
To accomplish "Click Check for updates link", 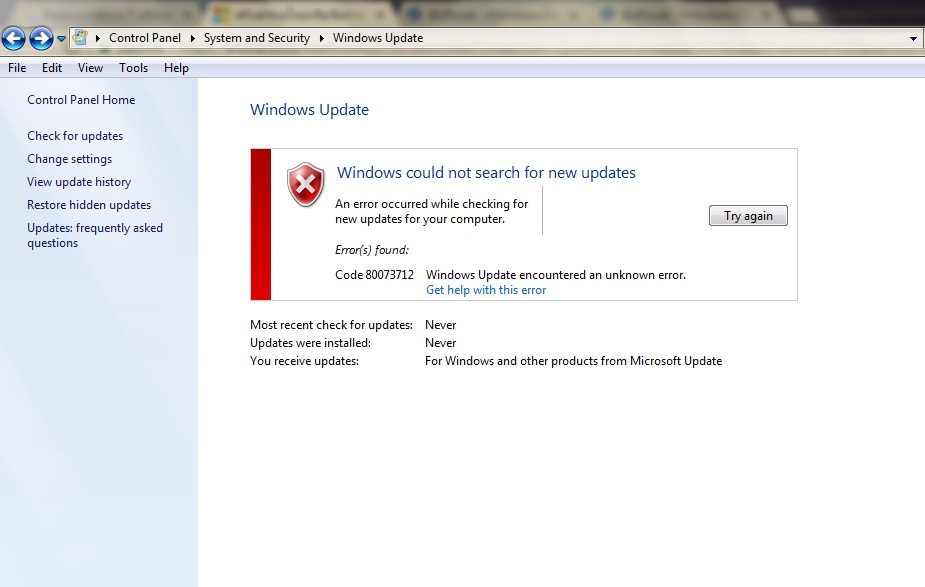I will coord(75,136).
